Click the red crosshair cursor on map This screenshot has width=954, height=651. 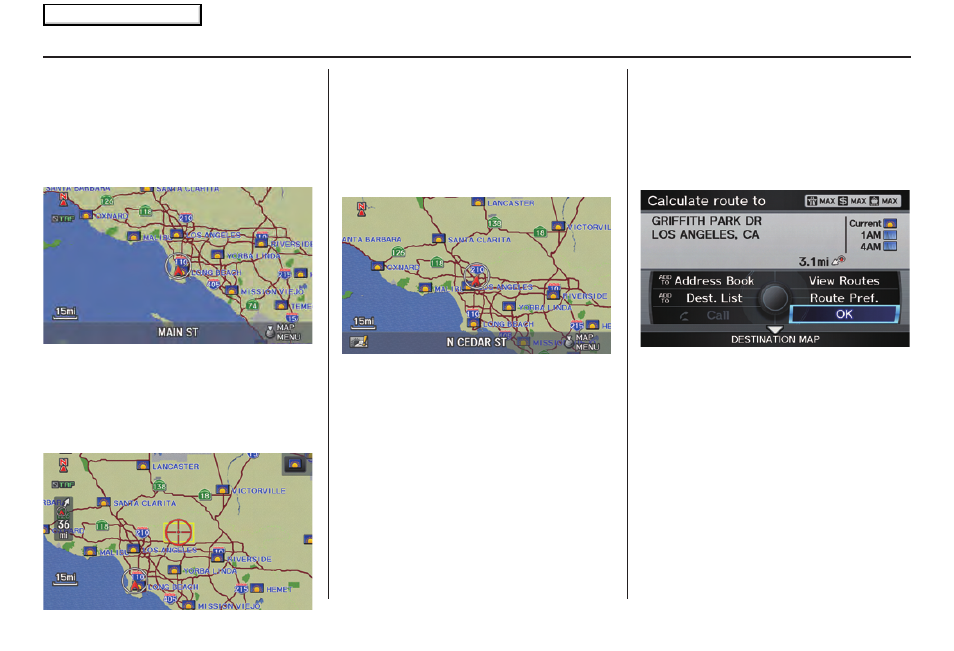click(178, 531)
